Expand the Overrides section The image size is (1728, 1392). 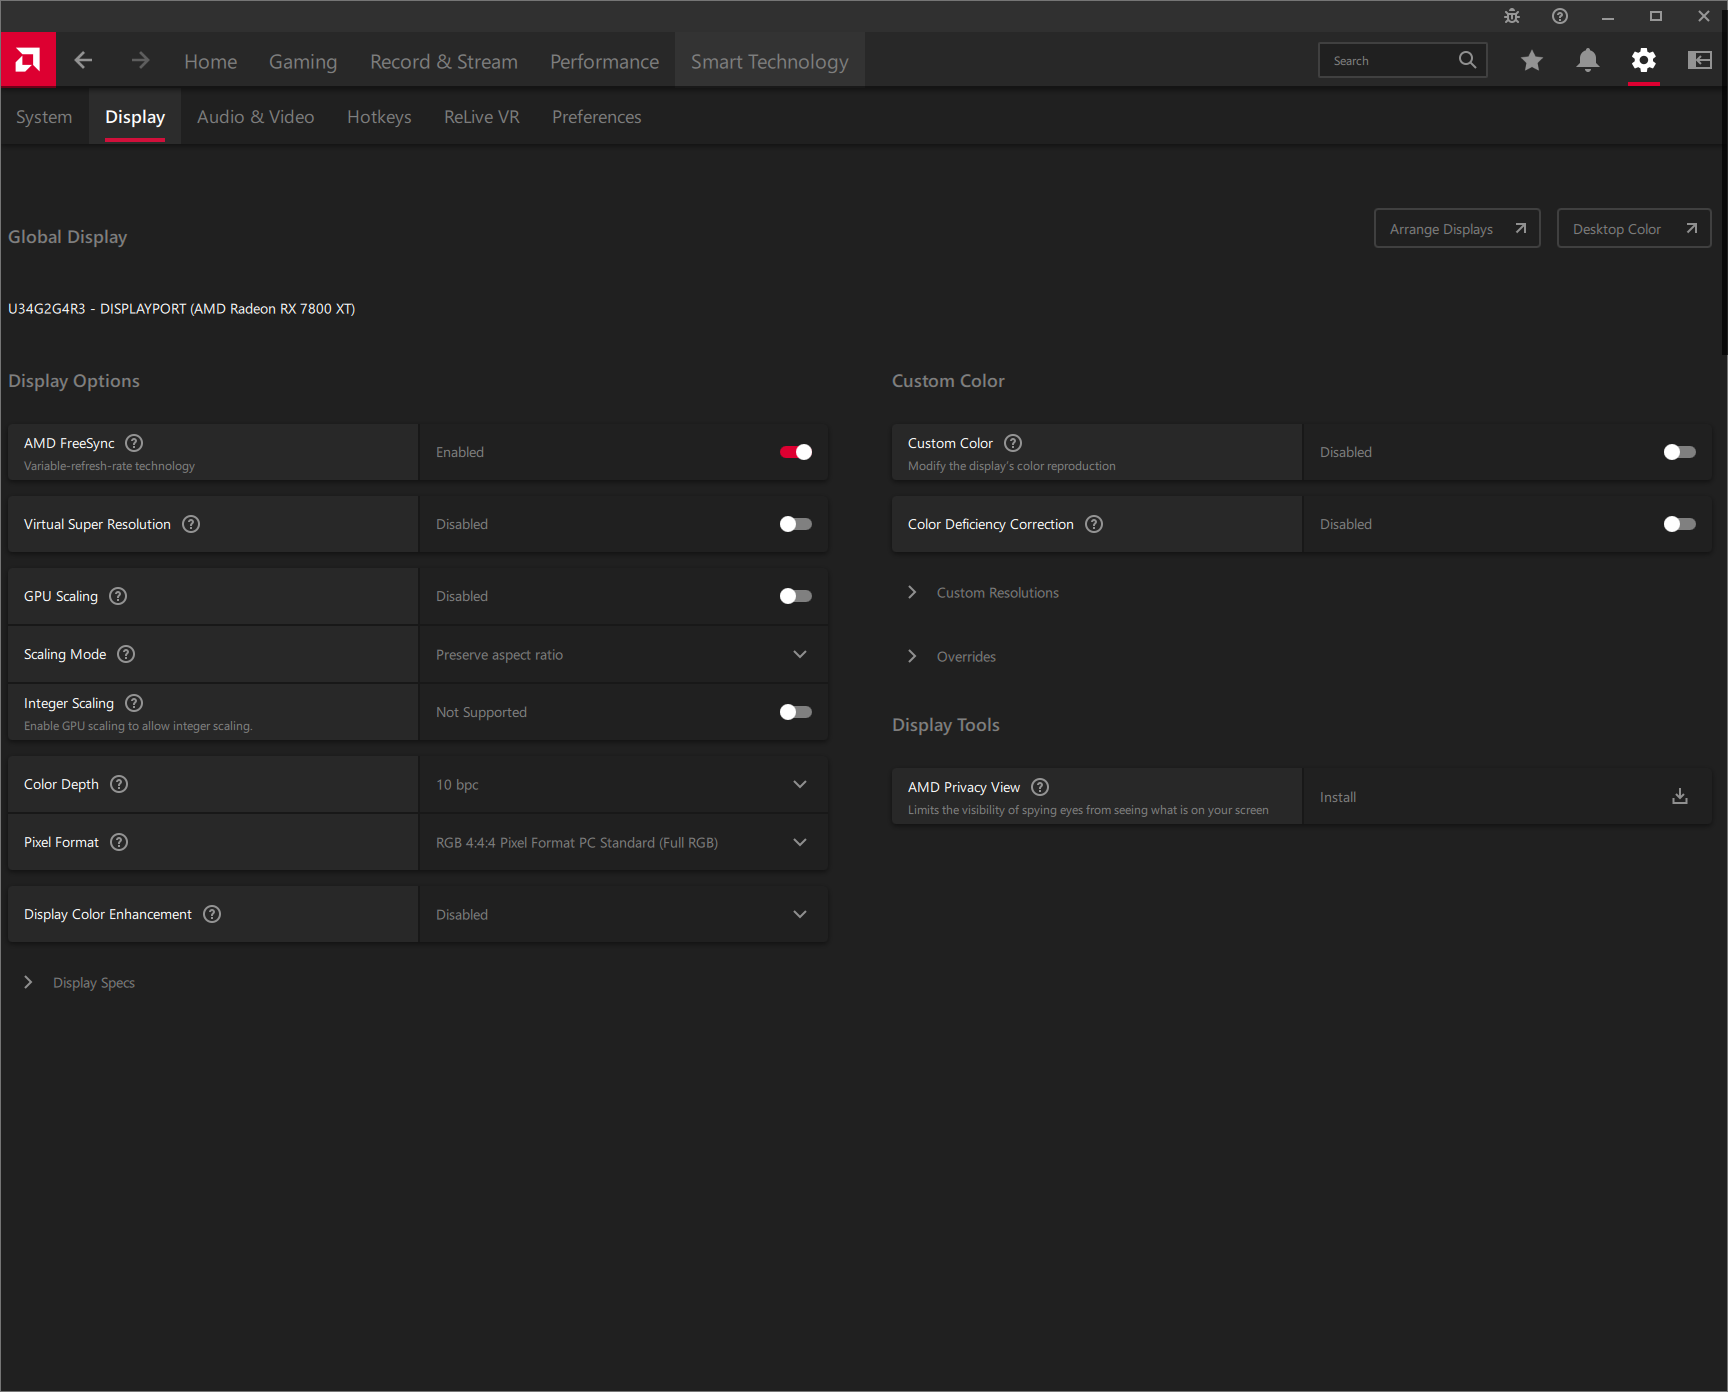coord(952,657)
